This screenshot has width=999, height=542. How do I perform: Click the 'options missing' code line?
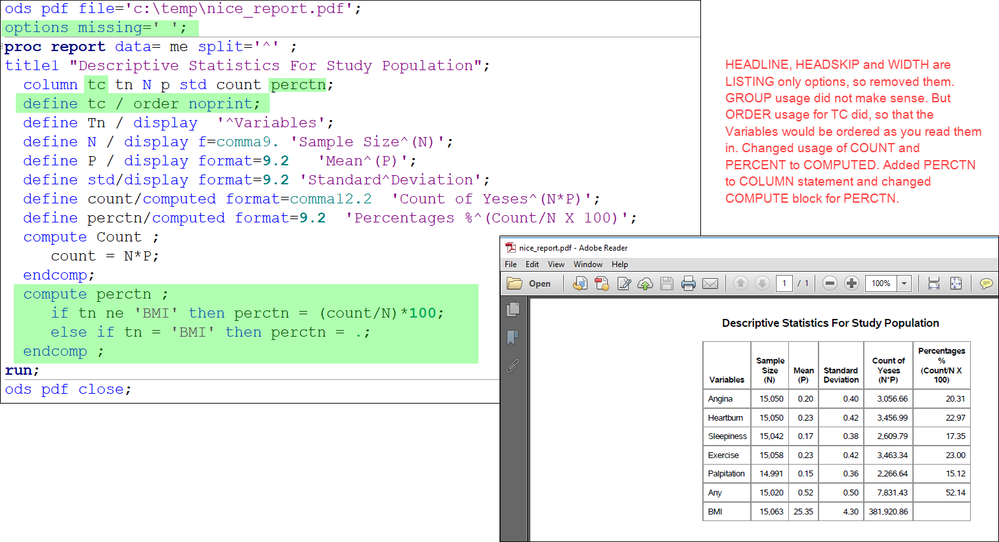click(96, 28)
